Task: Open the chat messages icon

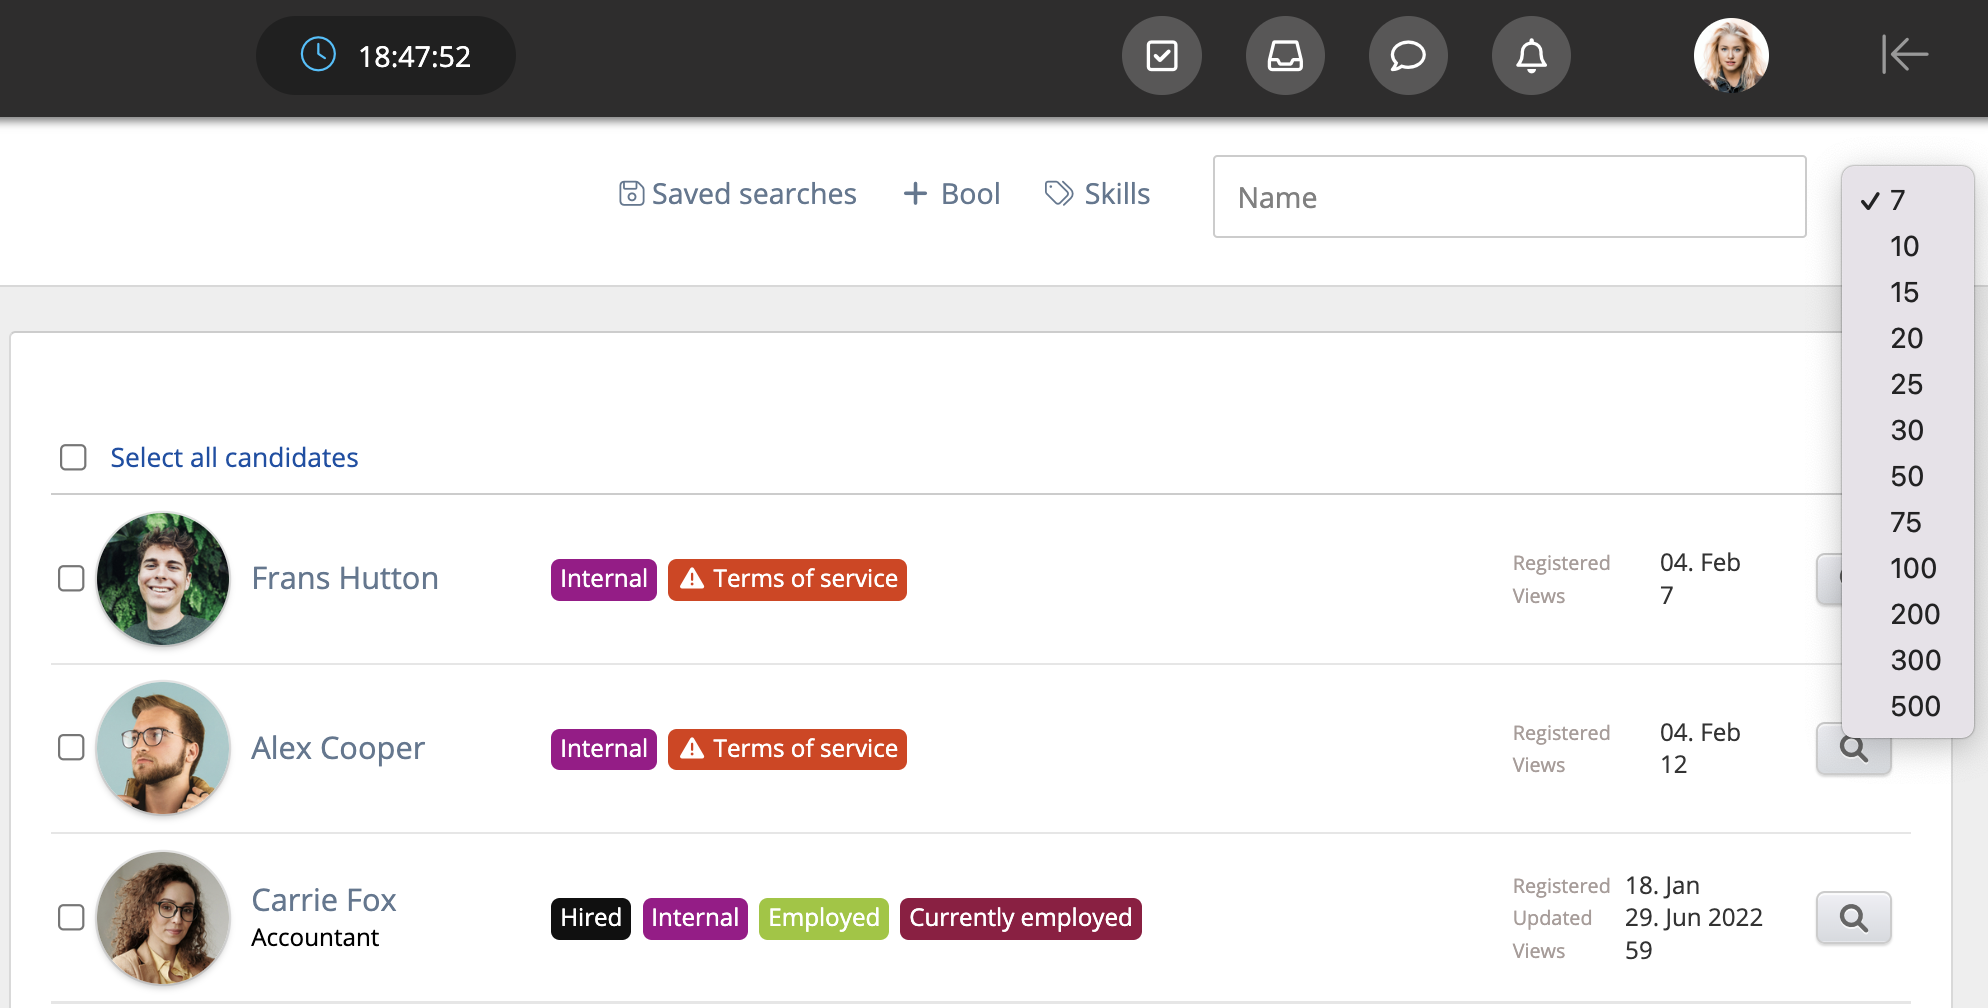Action: click(1408, 56)
